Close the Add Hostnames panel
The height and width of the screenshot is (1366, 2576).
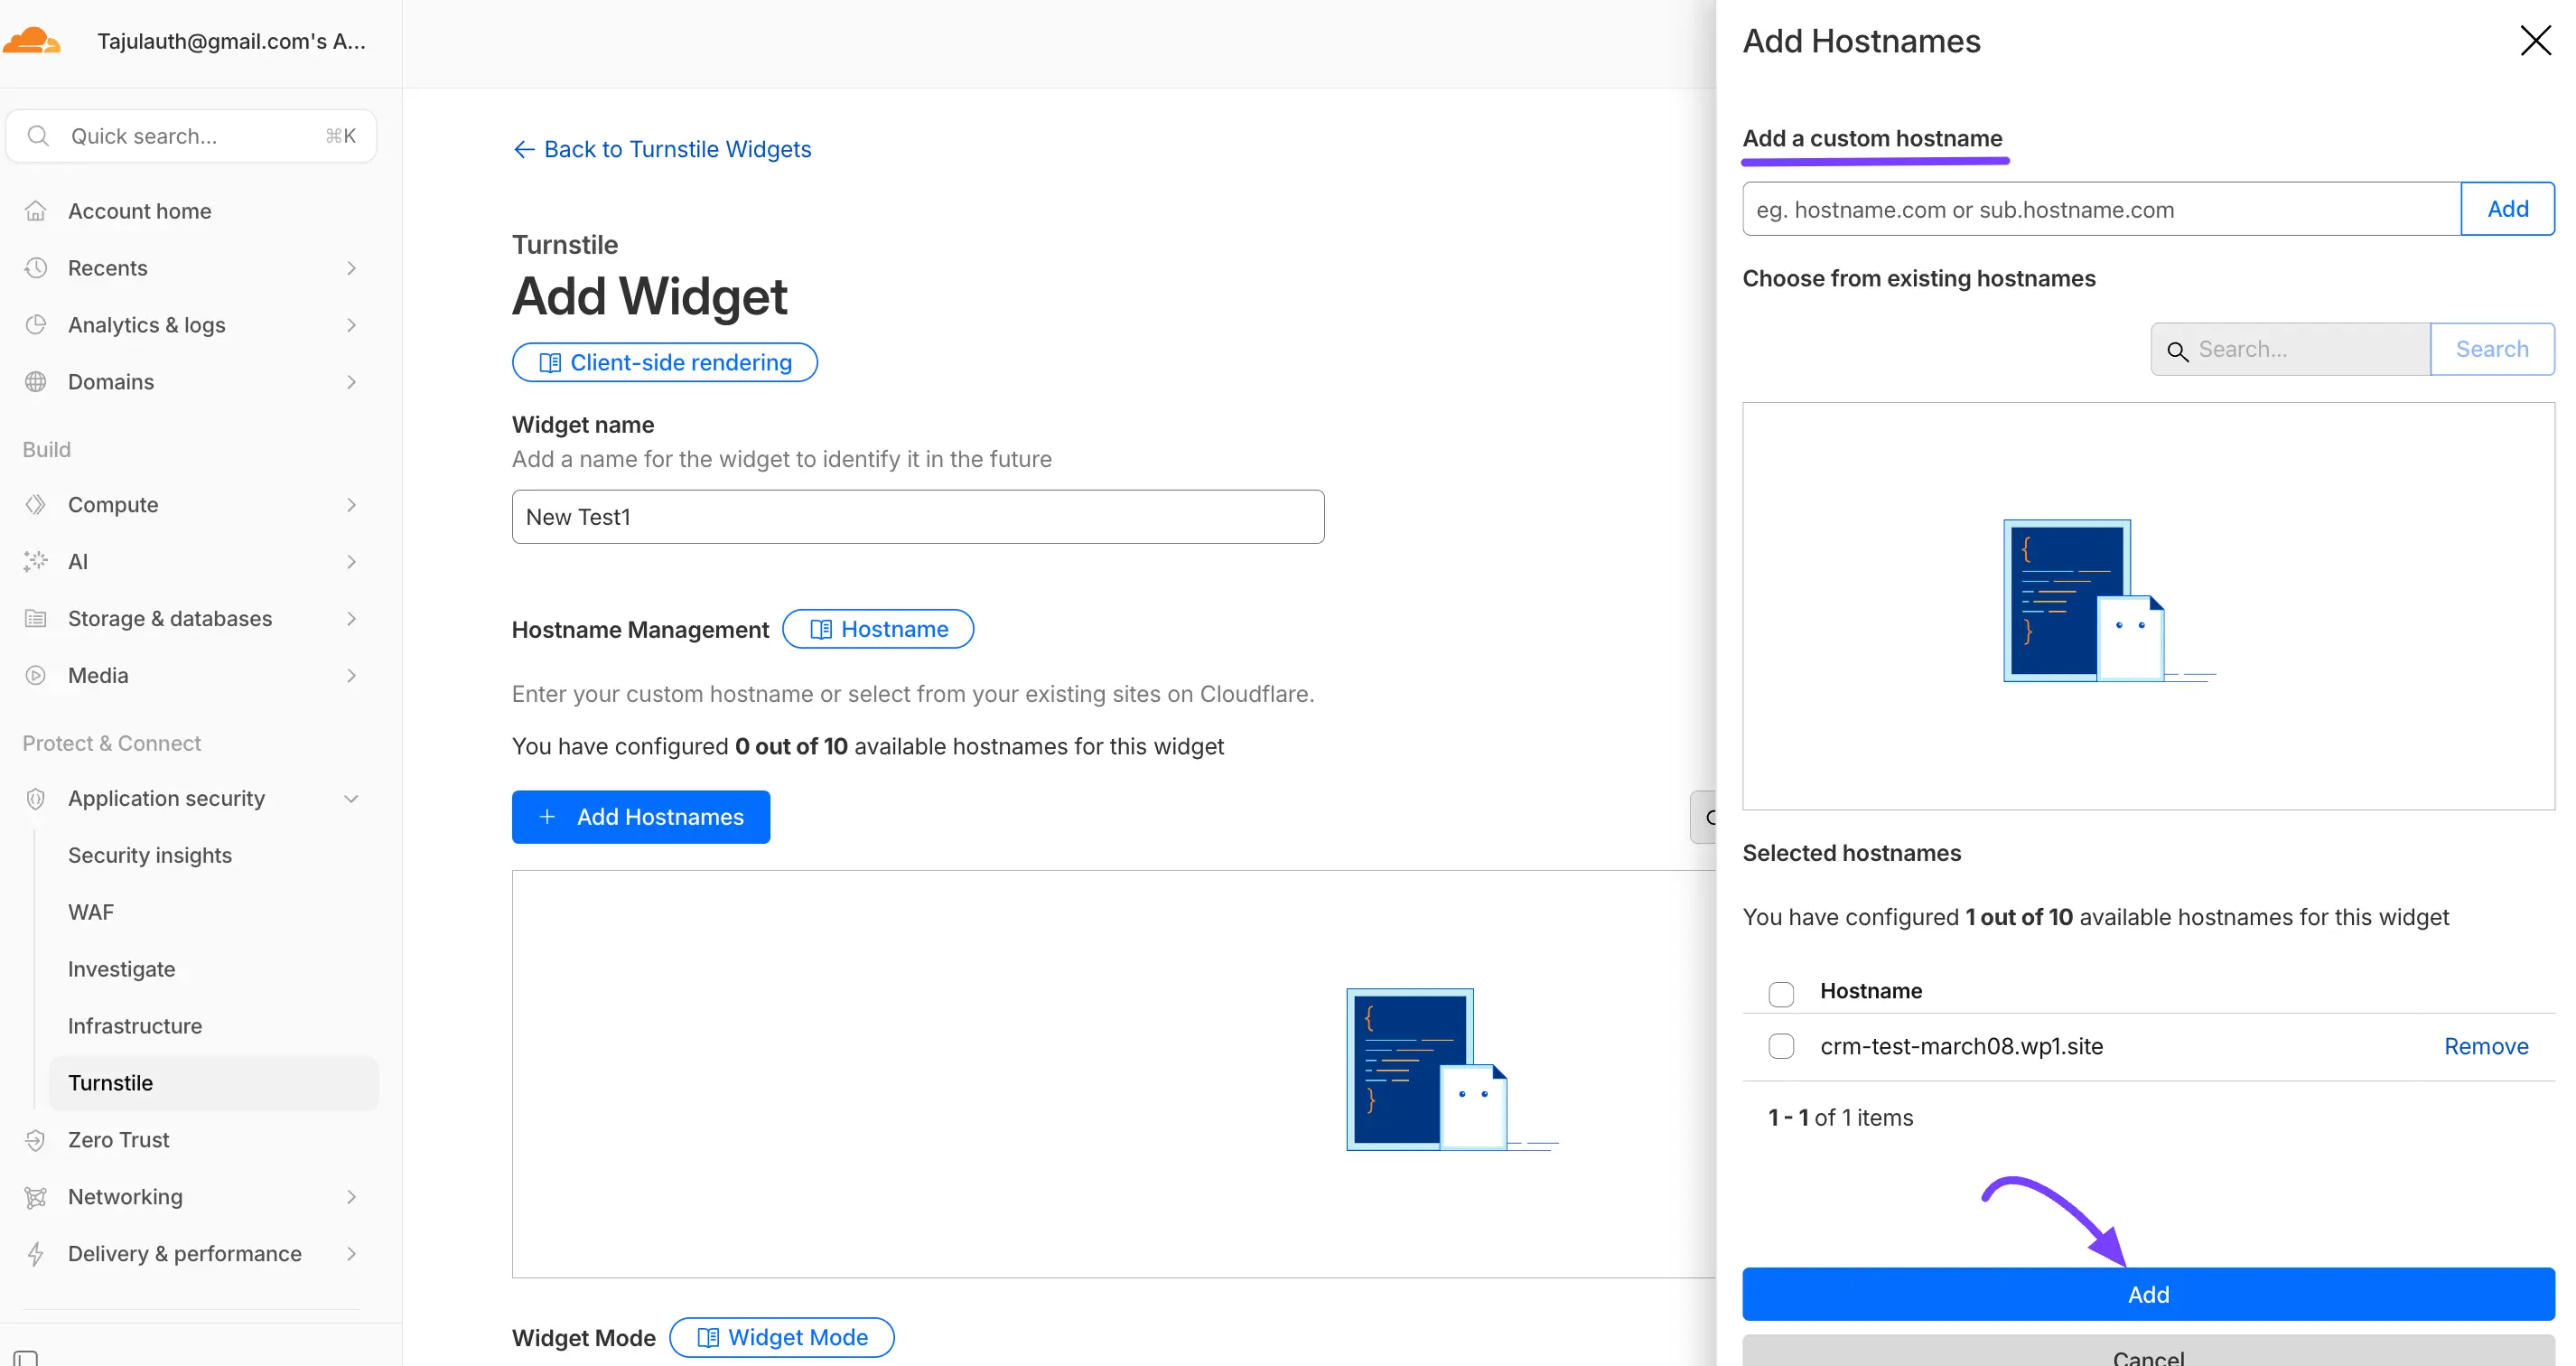(x=2535, y=41)
